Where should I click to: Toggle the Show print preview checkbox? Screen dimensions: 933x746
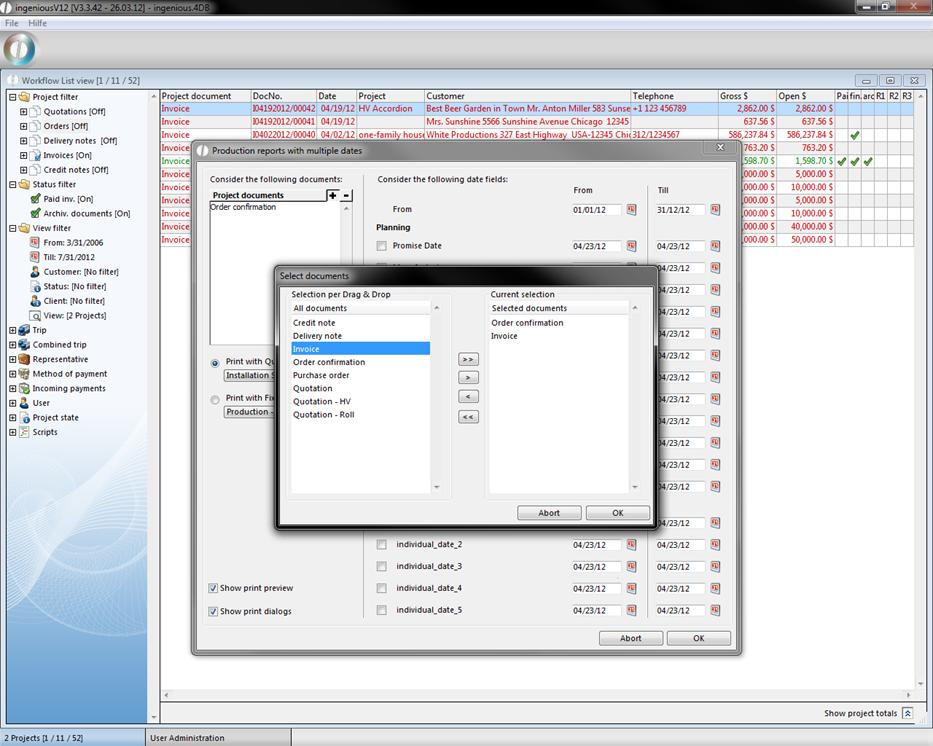pos(213,588)
